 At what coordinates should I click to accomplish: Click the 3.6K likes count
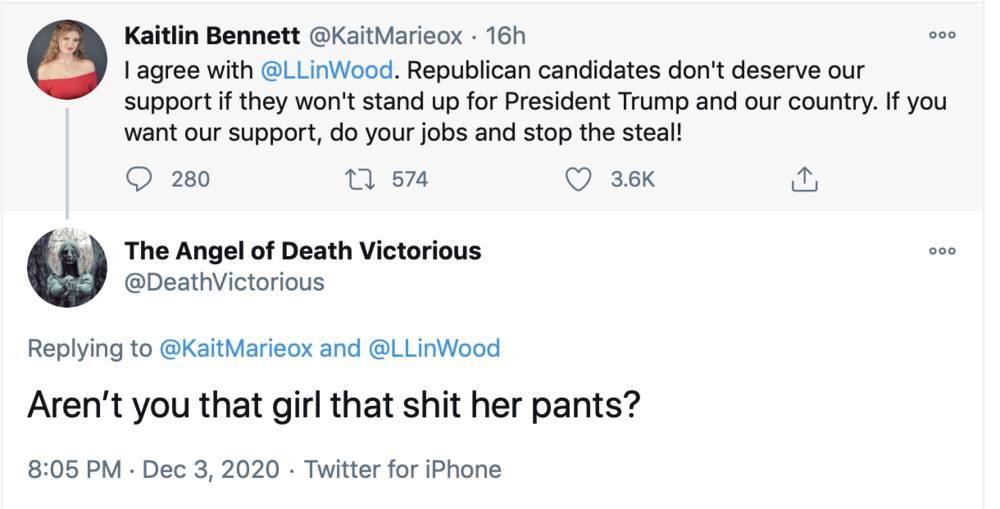(x=632, y=179)
